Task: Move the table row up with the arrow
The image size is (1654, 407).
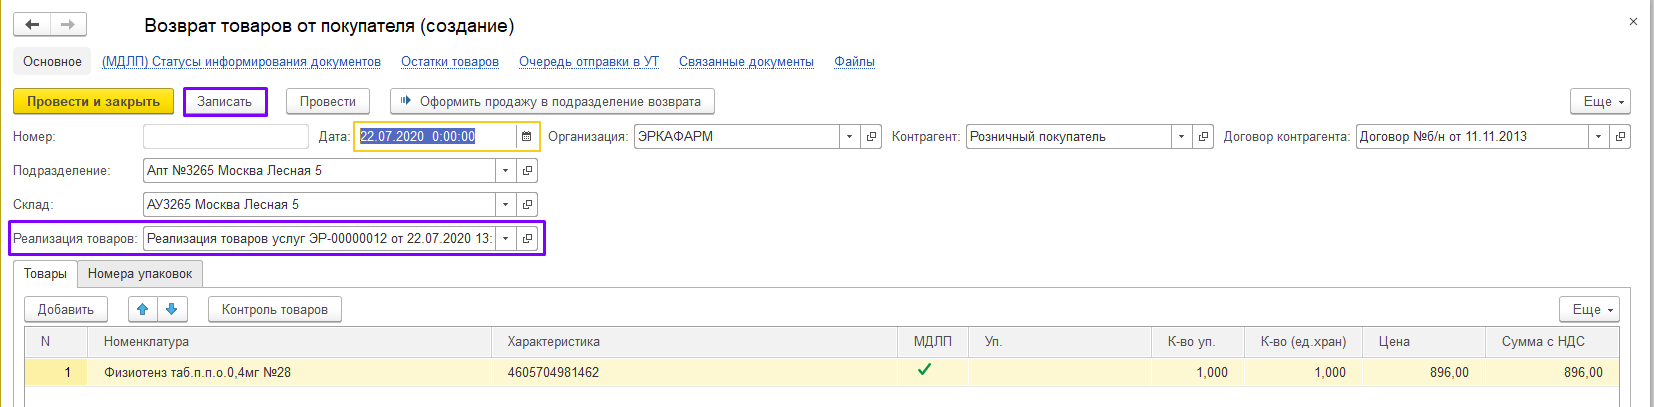Action: 143,309
